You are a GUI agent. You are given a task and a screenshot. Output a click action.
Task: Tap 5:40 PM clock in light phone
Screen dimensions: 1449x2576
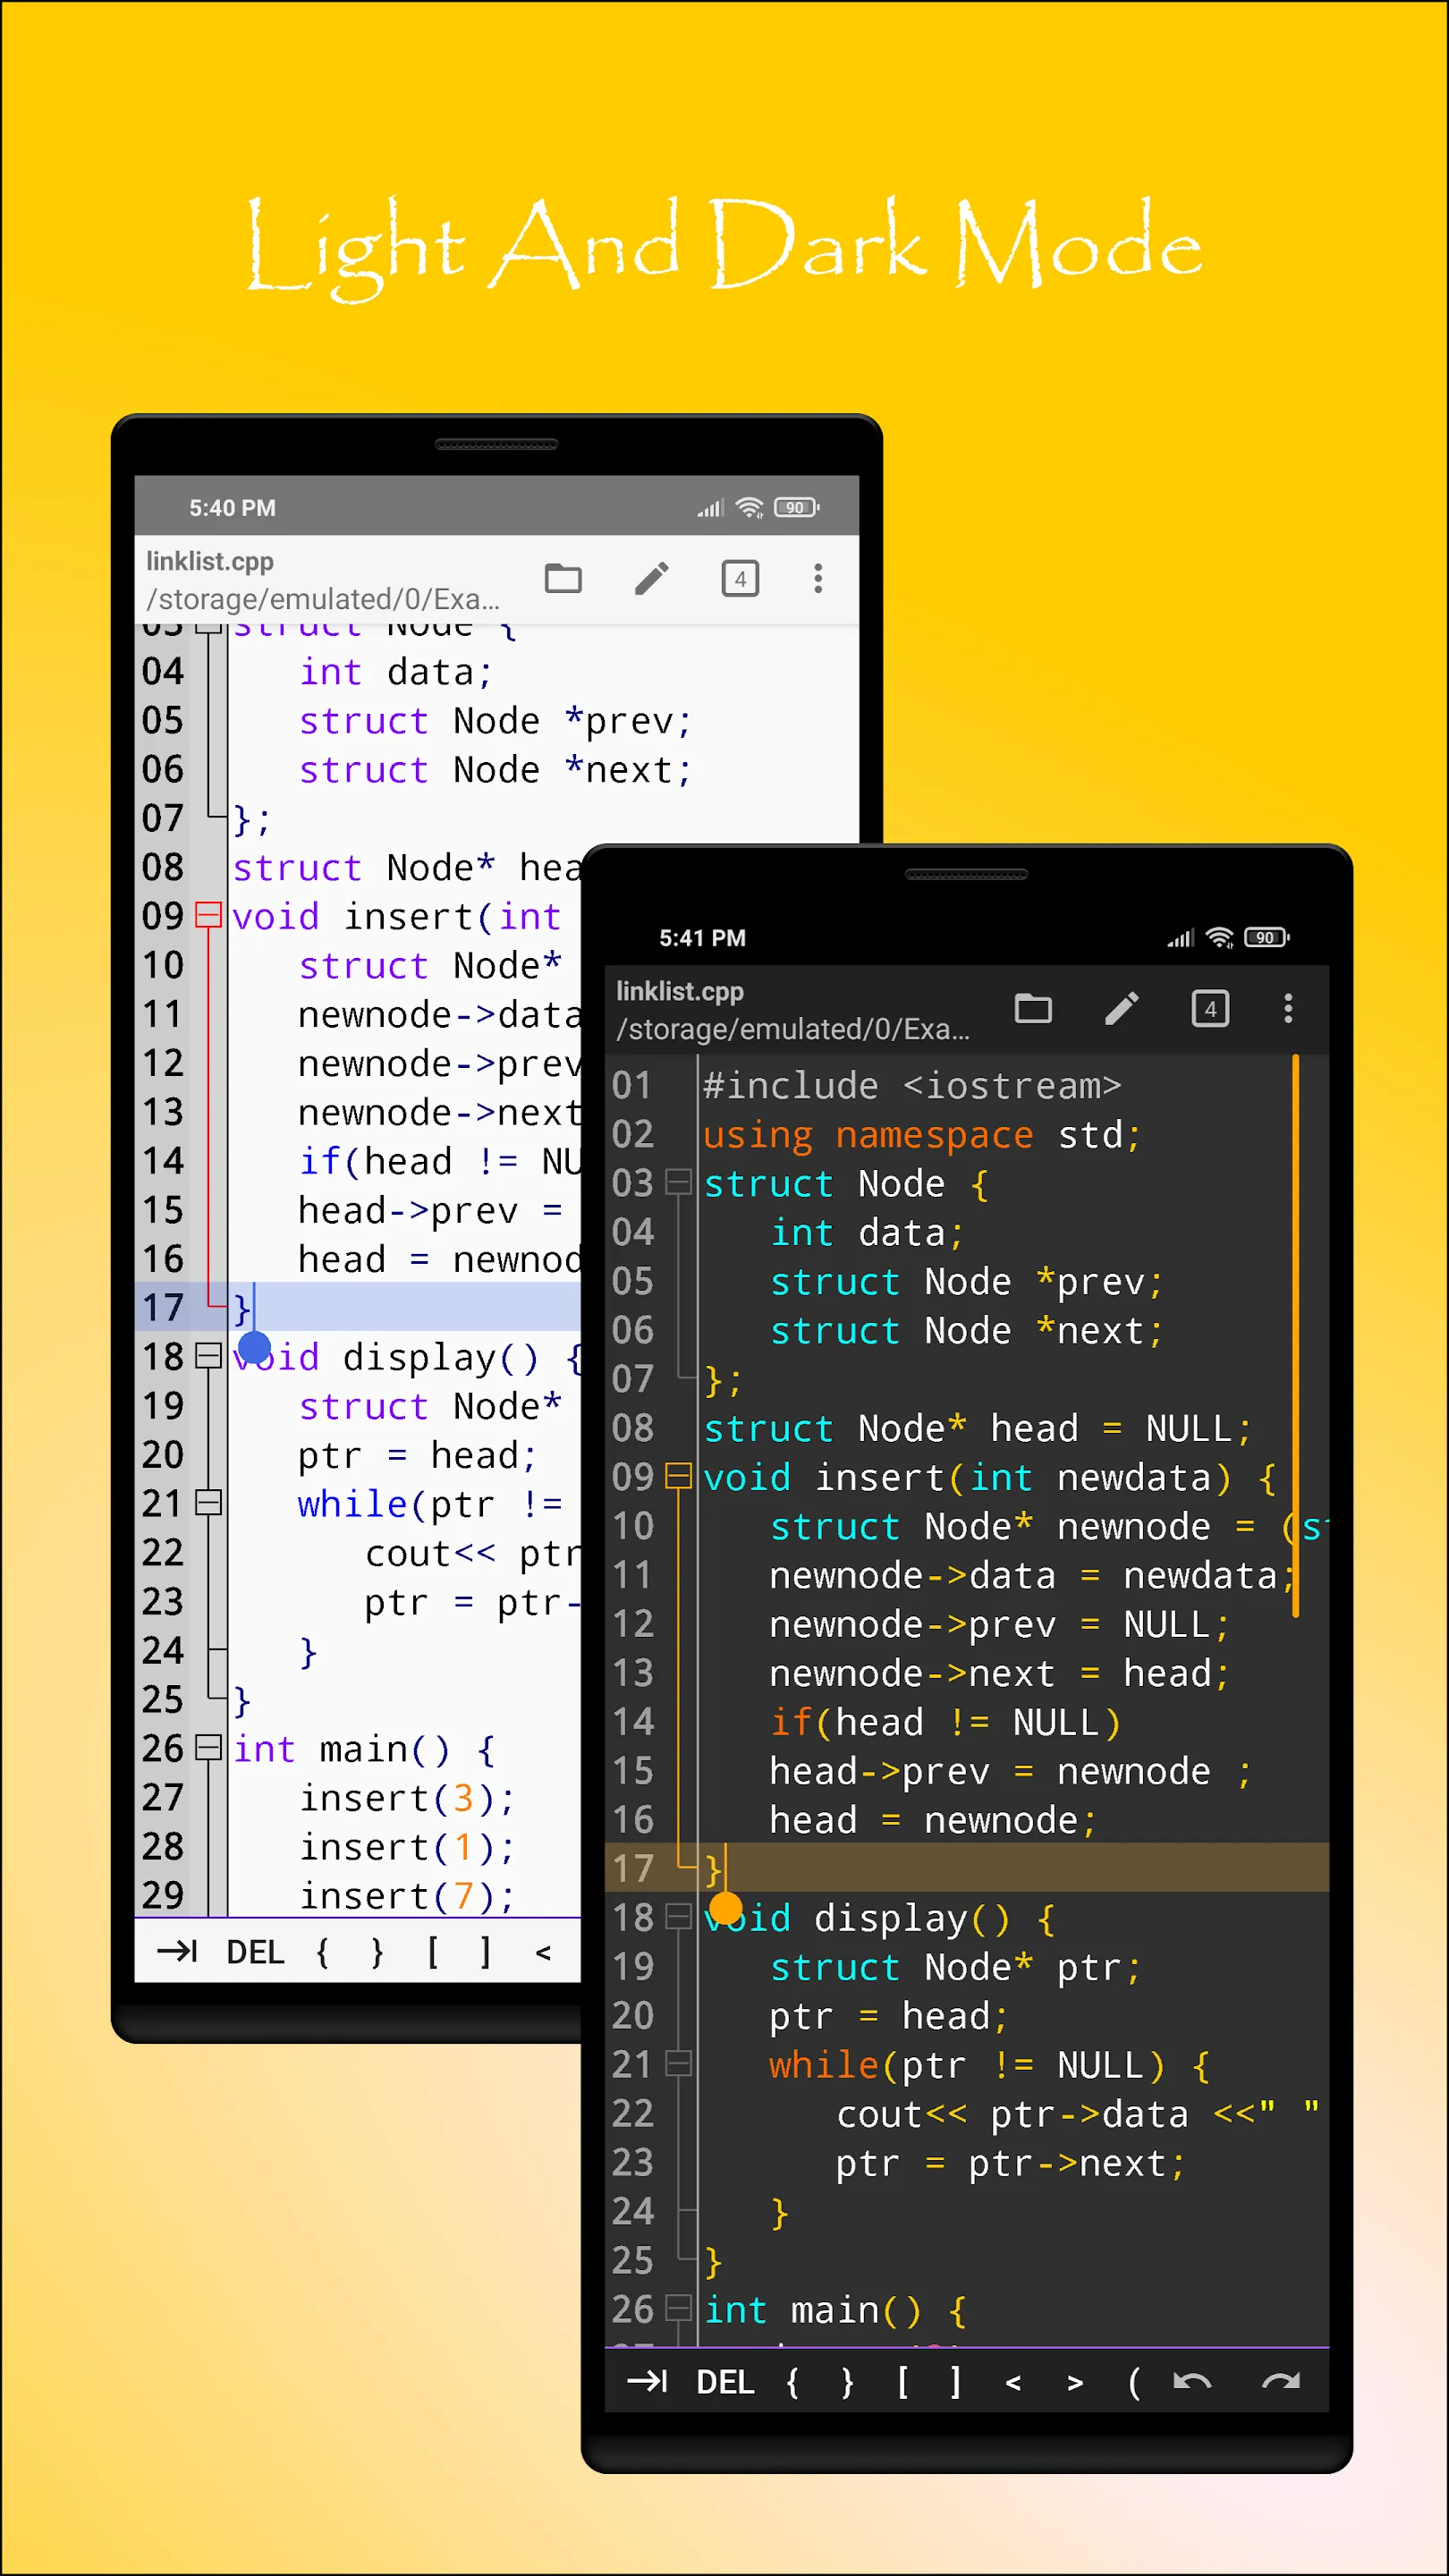(232, 508)
